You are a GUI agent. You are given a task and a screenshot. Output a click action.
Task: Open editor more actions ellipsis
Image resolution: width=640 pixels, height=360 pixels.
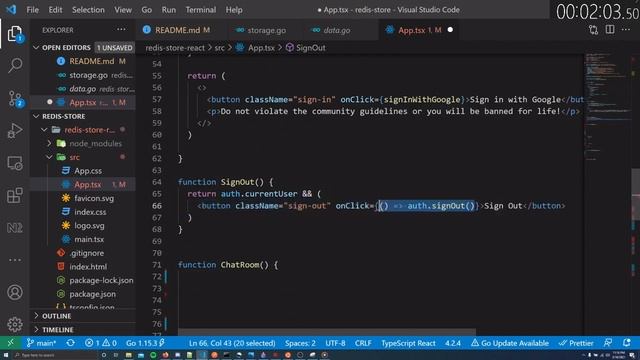(626, 29)
